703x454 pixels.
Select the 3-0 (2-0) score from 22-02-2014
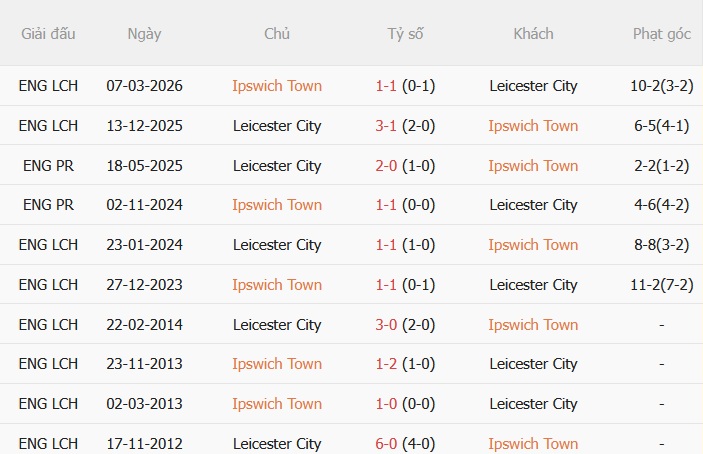tap(405, 325)
